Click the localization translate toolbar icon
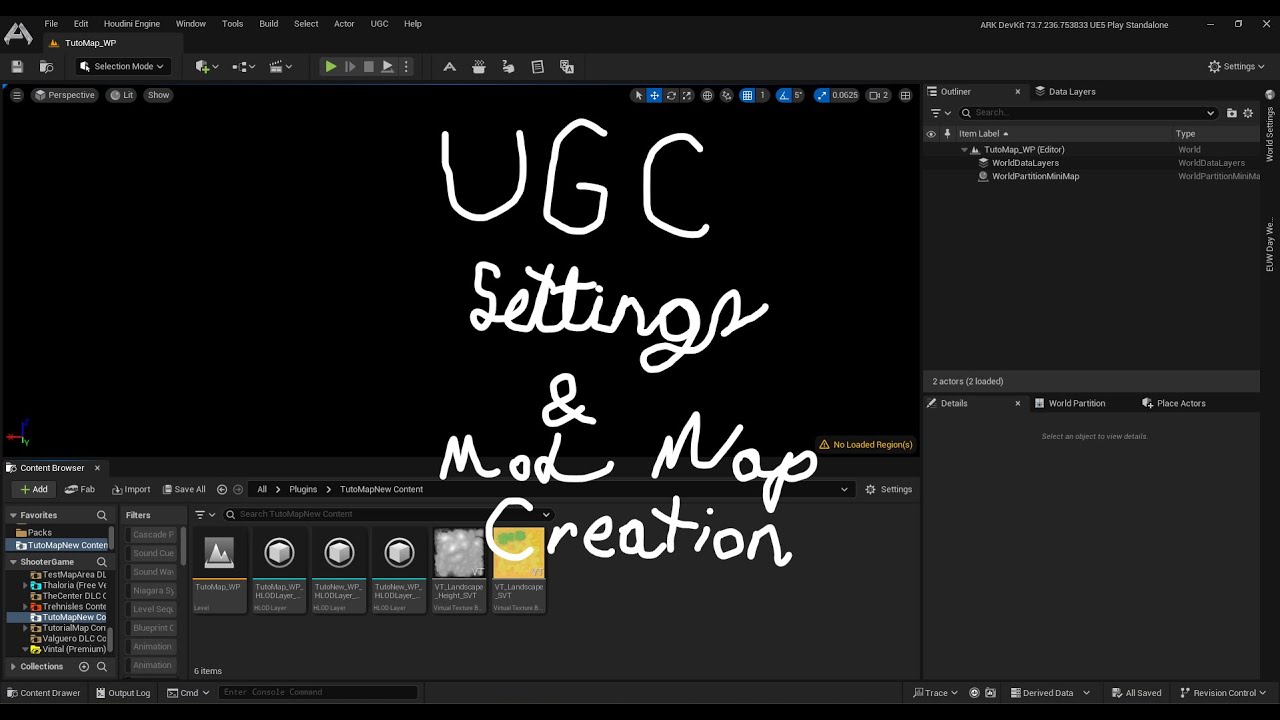This screenshot has width=1280, height=720. (567, 67)
